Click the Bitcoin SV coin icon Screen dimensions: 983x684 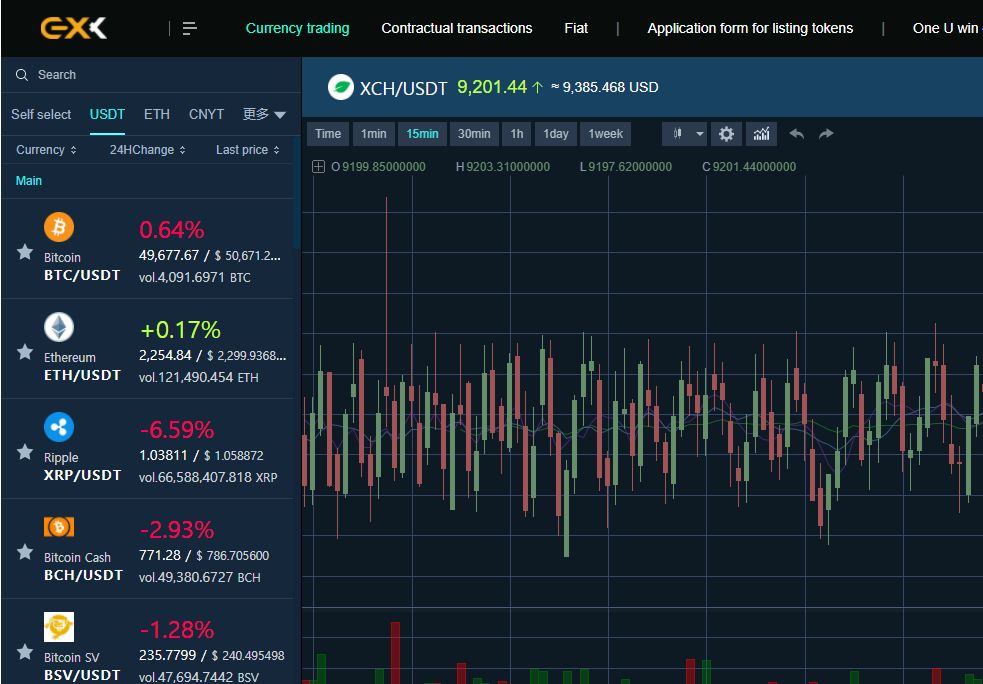pos(59,627)
